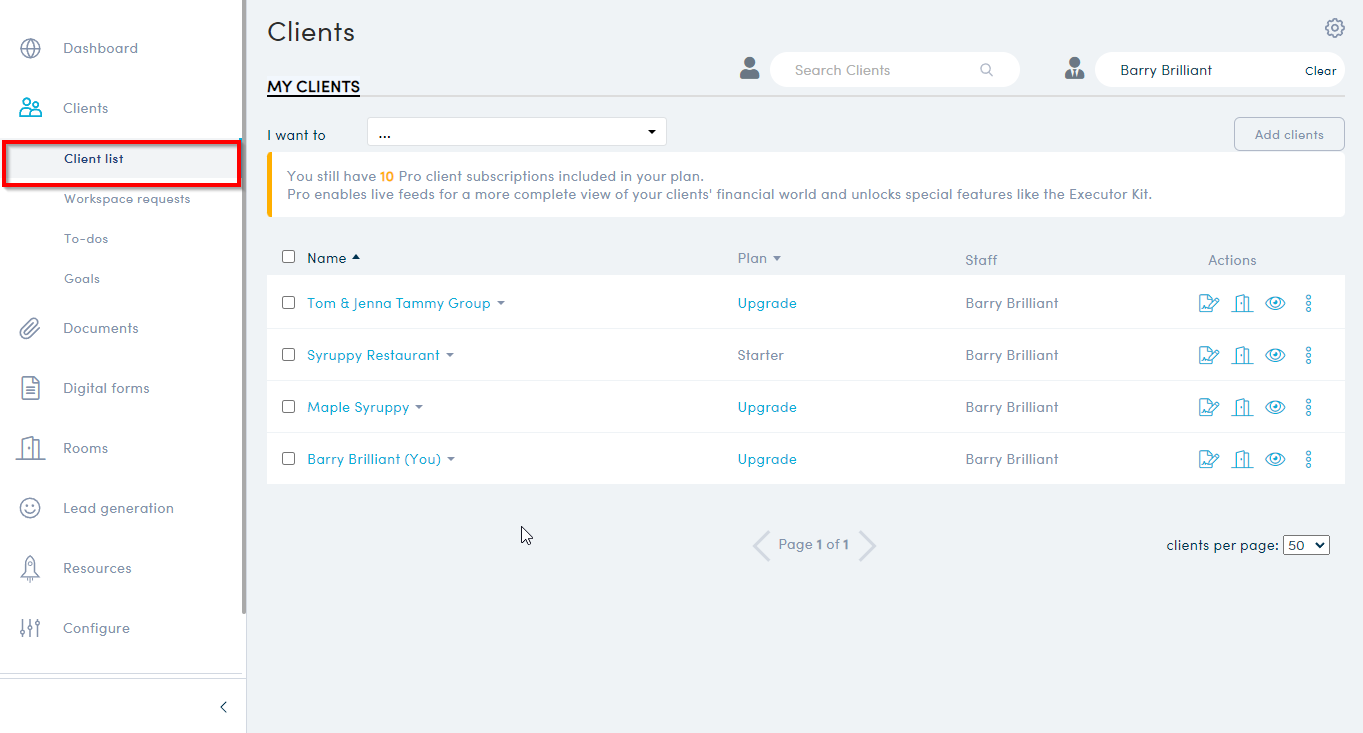Image resolution: width=1363 pixels, height=733 pixels.
Task: Tick the select-all checkbox in table header
Action: (x=289, y=257)
